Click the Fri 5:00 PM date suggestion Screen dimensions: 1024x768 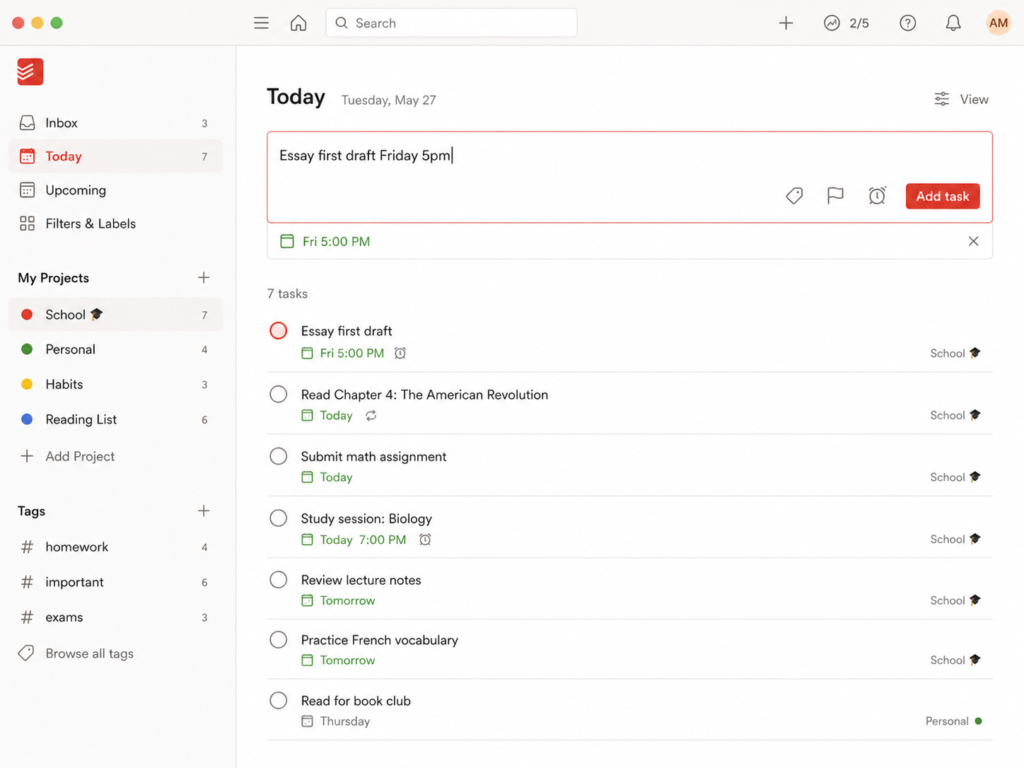325,242
